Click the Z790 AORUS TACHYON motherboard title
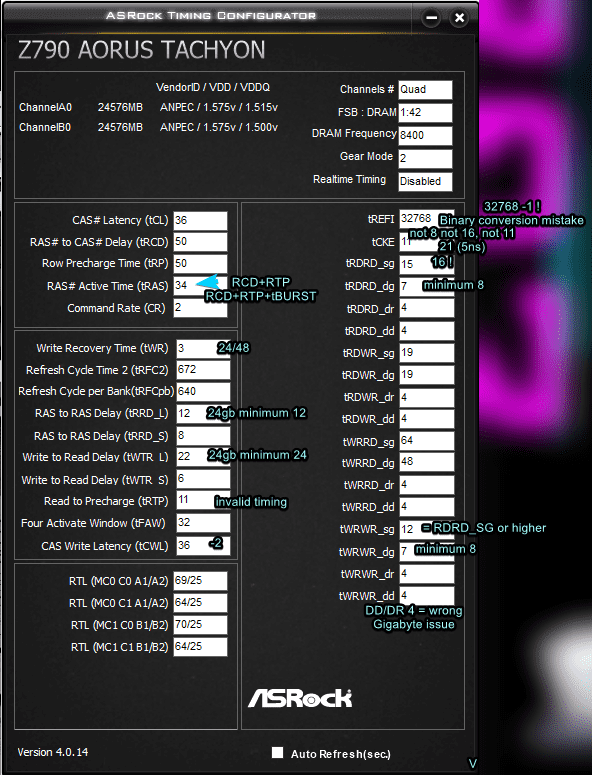 [x=142, y=50]
